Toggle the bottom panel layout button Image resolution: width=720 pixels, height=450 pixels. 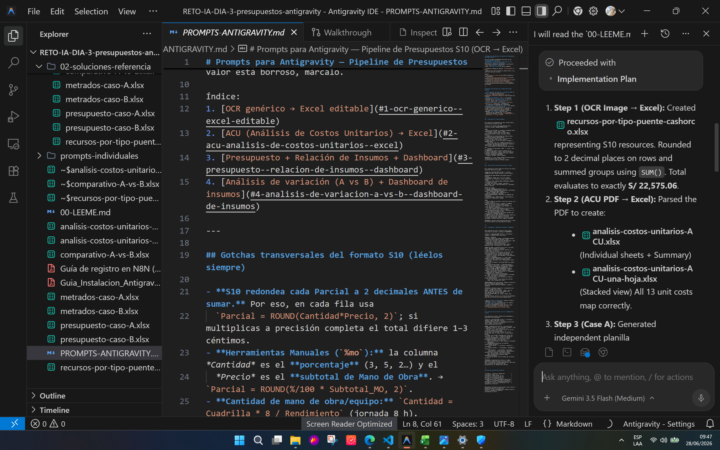tap(526, 11)
